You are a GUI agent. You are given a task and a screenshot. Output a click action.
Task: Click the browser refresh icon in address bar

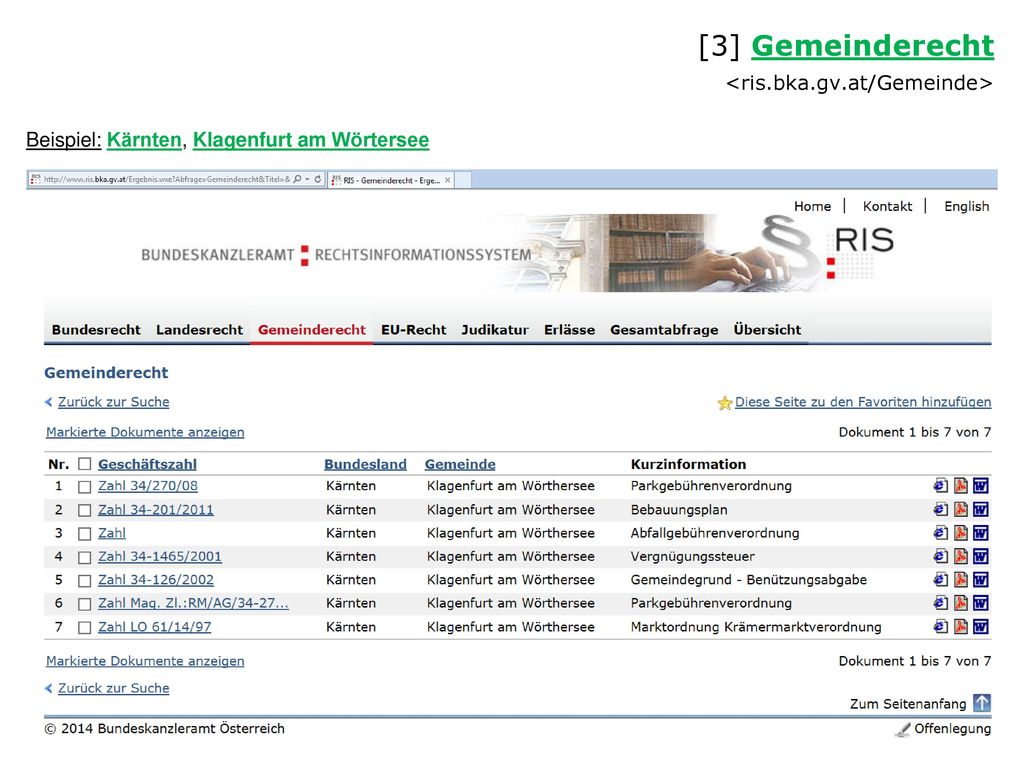click(x=318, y=179)
